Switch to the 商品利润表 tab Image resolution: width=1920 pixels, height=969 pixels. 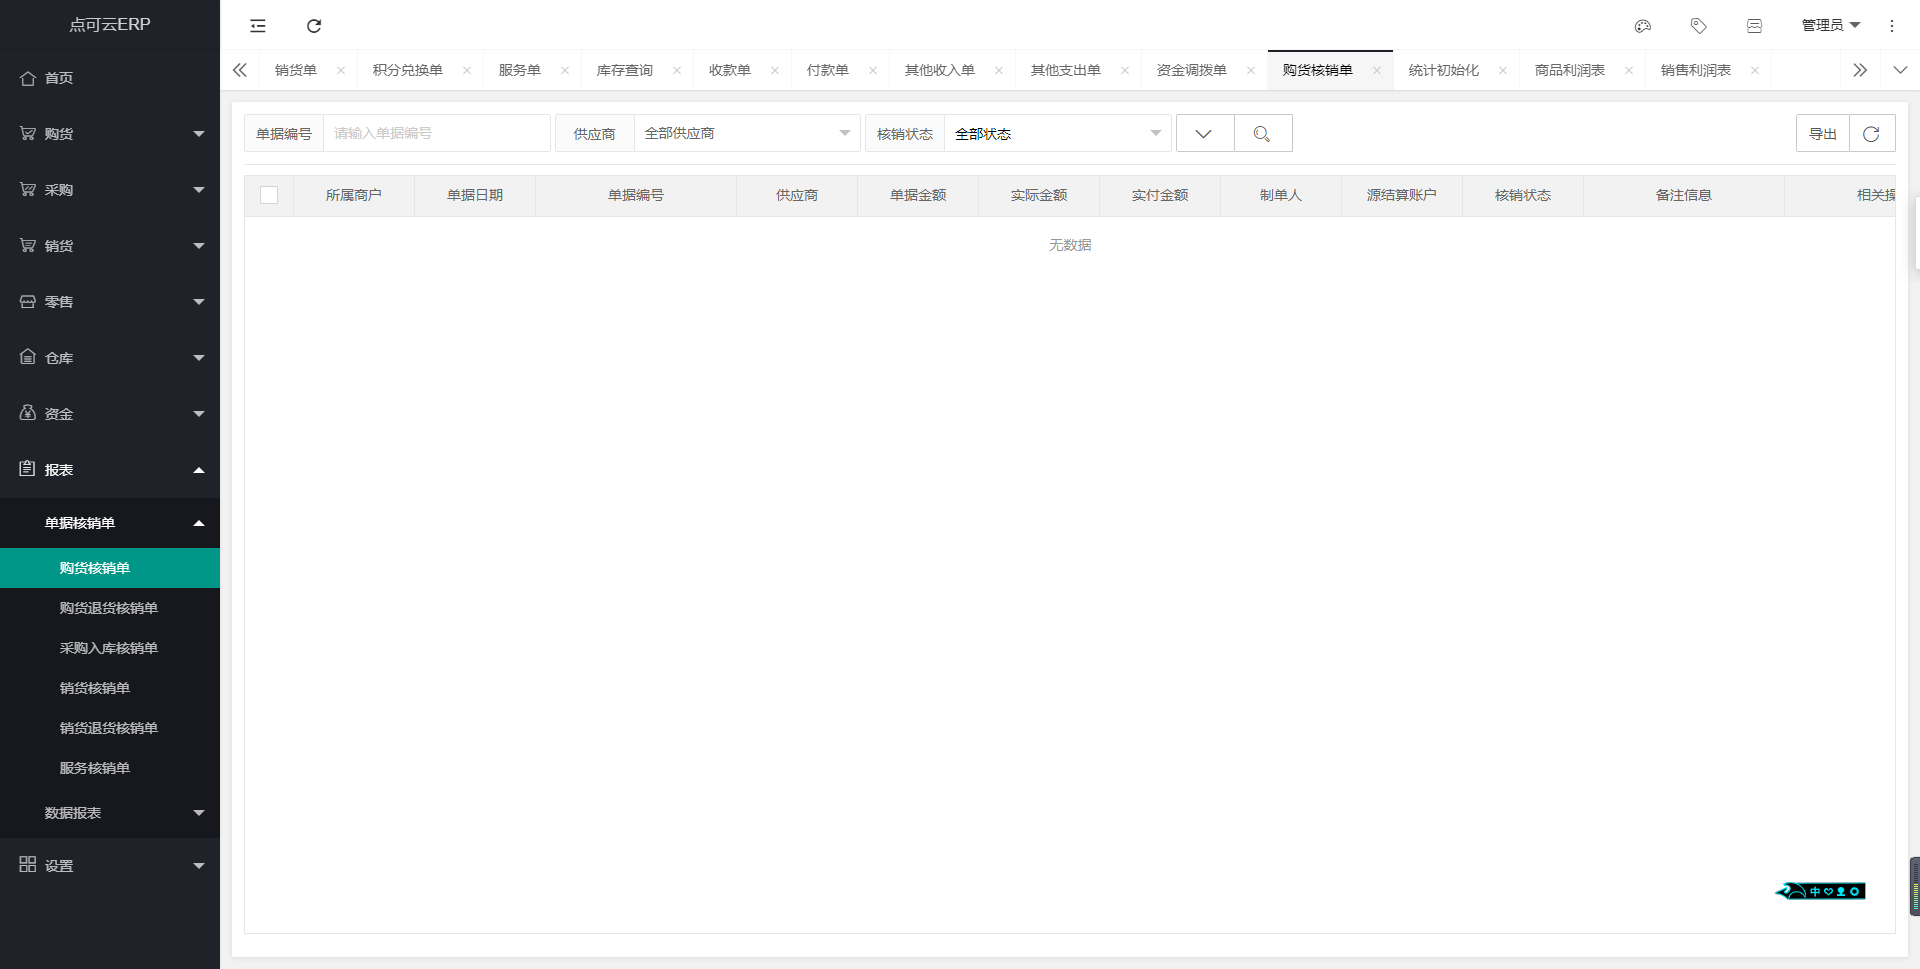click(1570, 70)
